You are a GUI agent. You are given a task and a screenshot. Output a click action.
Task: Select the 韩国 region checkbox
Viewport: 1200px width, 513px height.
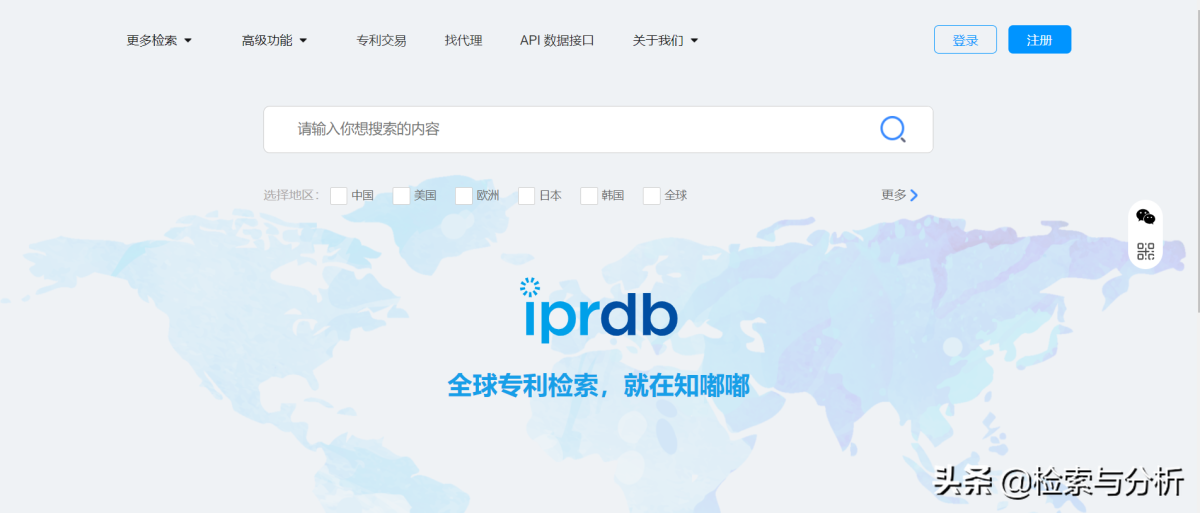(589, 195)
